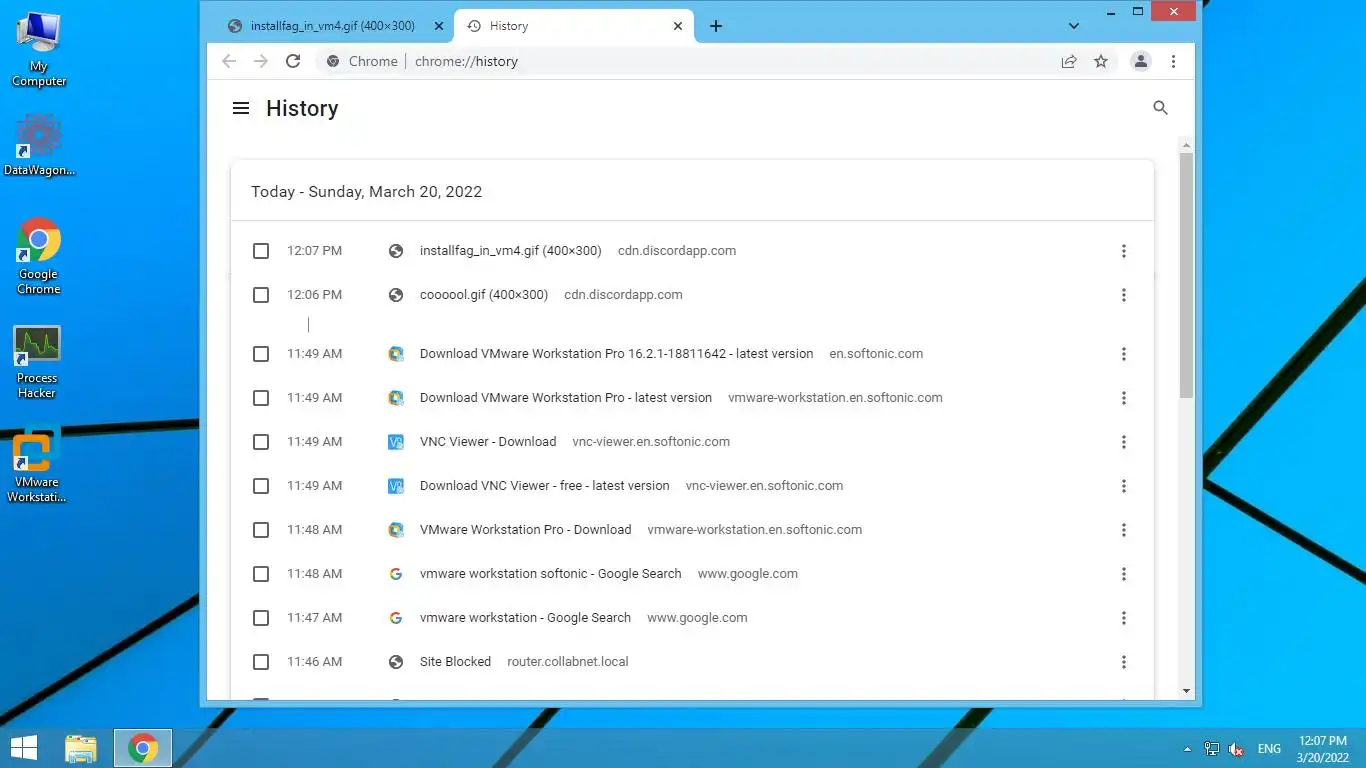Click the Chrome site info icon in address bar

[333, 61]
